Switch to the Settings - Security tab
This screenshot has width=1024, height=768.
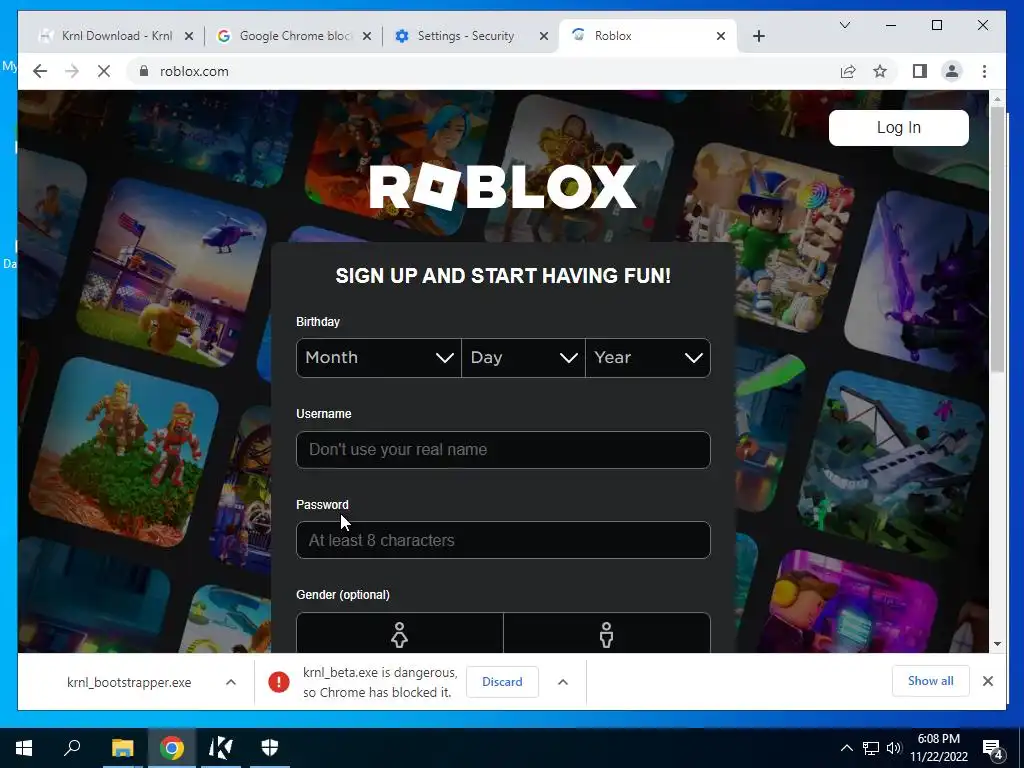tap(464, 36)
